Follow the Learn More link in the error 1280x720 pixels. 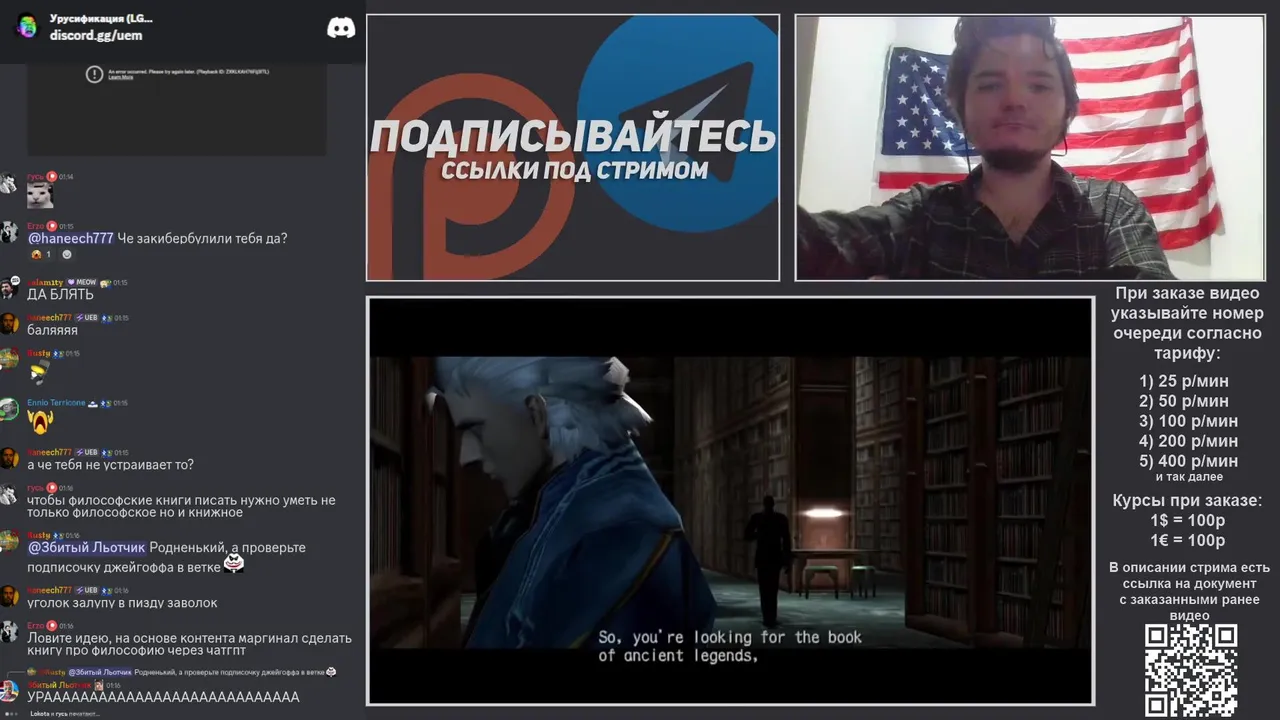(x=120, y=77)
